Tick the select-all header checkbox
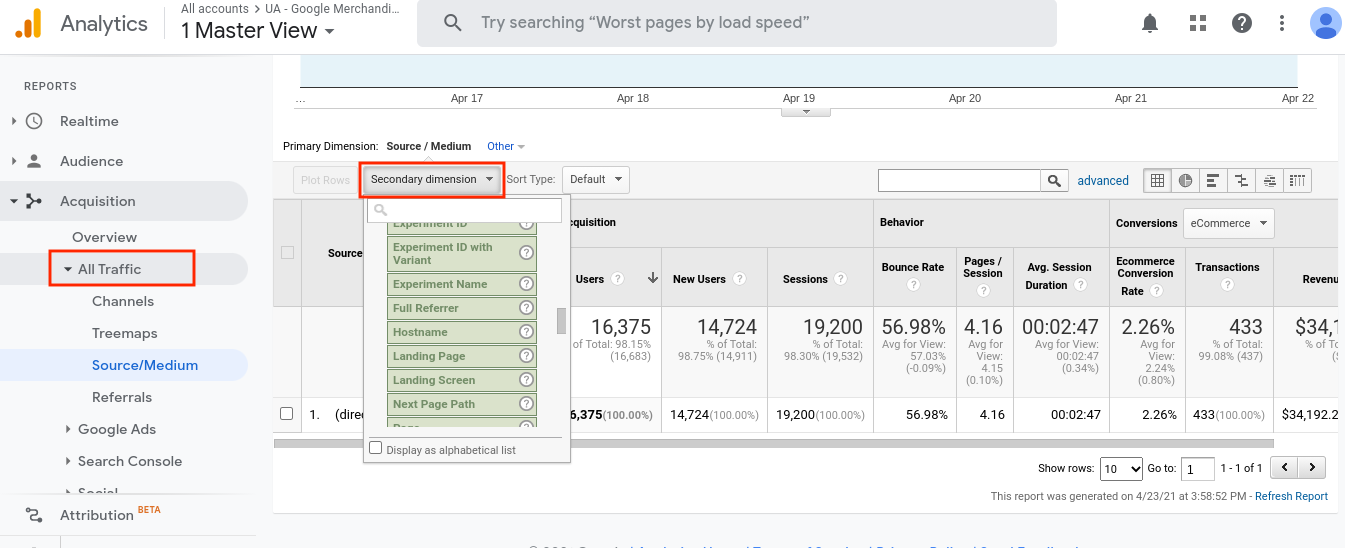Viewport: 1345px width, 548px height. pos(287,253)
